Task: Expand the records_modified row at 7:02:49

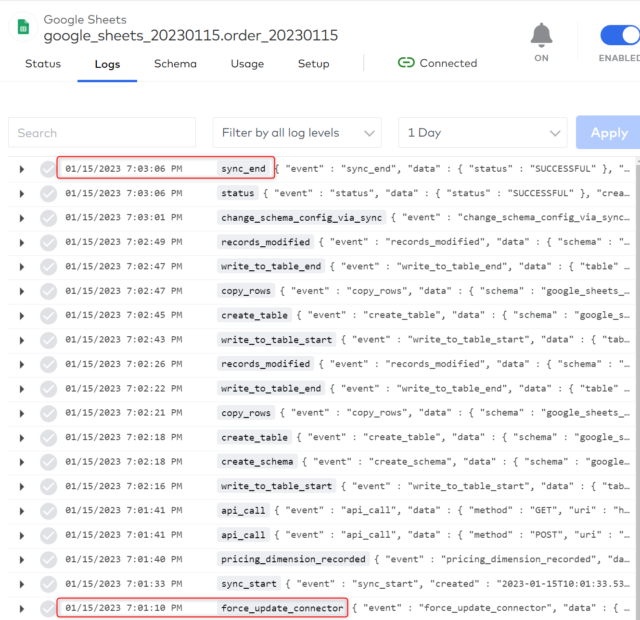Action: point(22,242)
